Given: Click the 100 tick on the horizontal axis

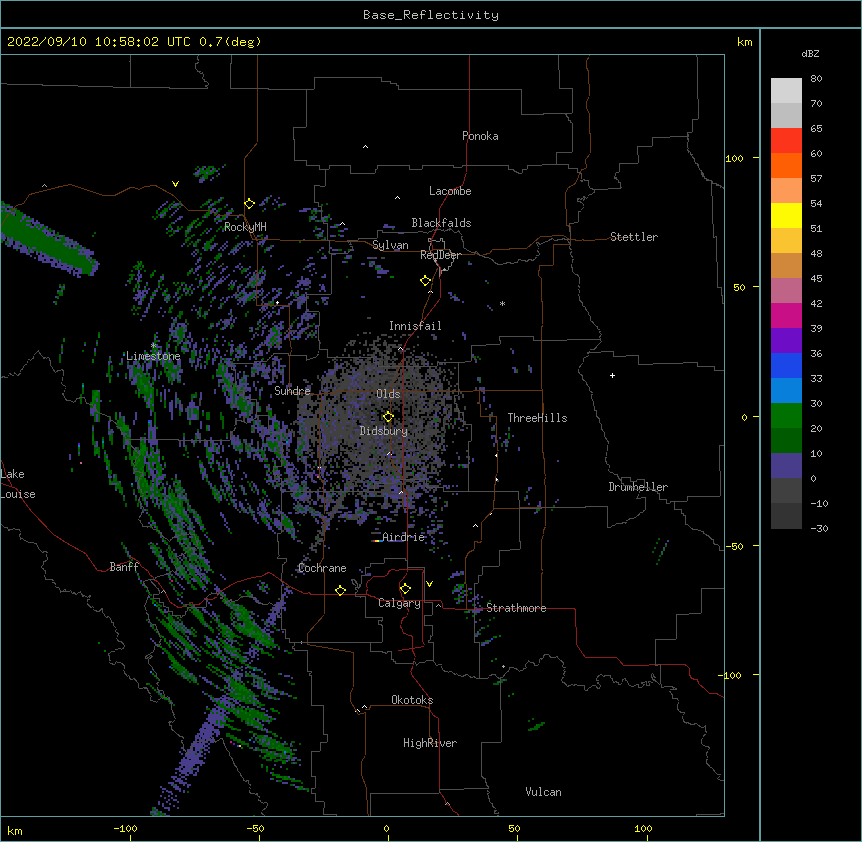Looking at the screenshot, I should click(643, 828).
